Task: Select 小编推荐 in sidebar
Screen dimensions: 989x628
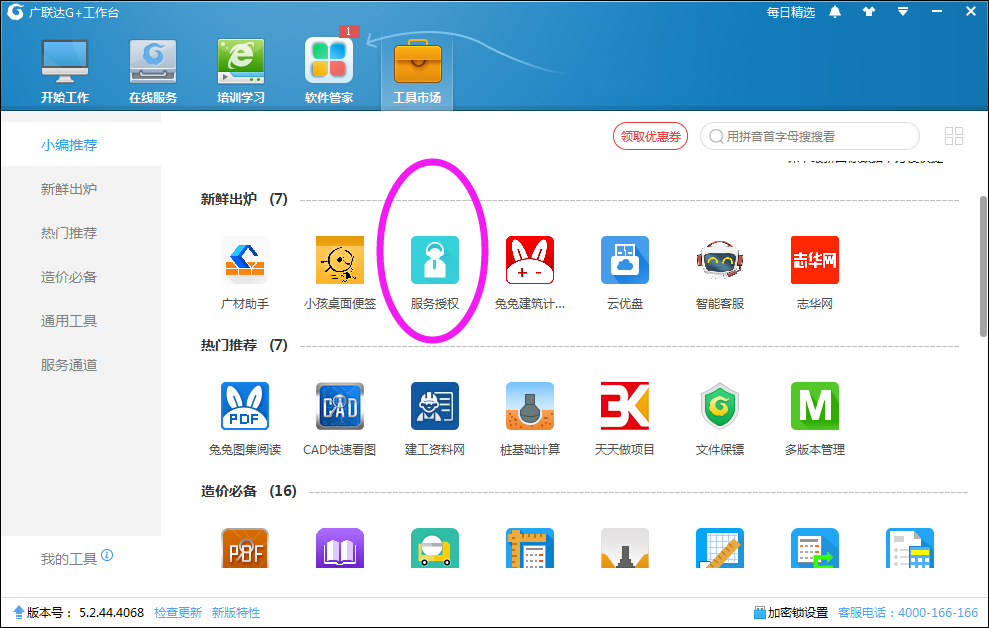Action: click(69, 145)
